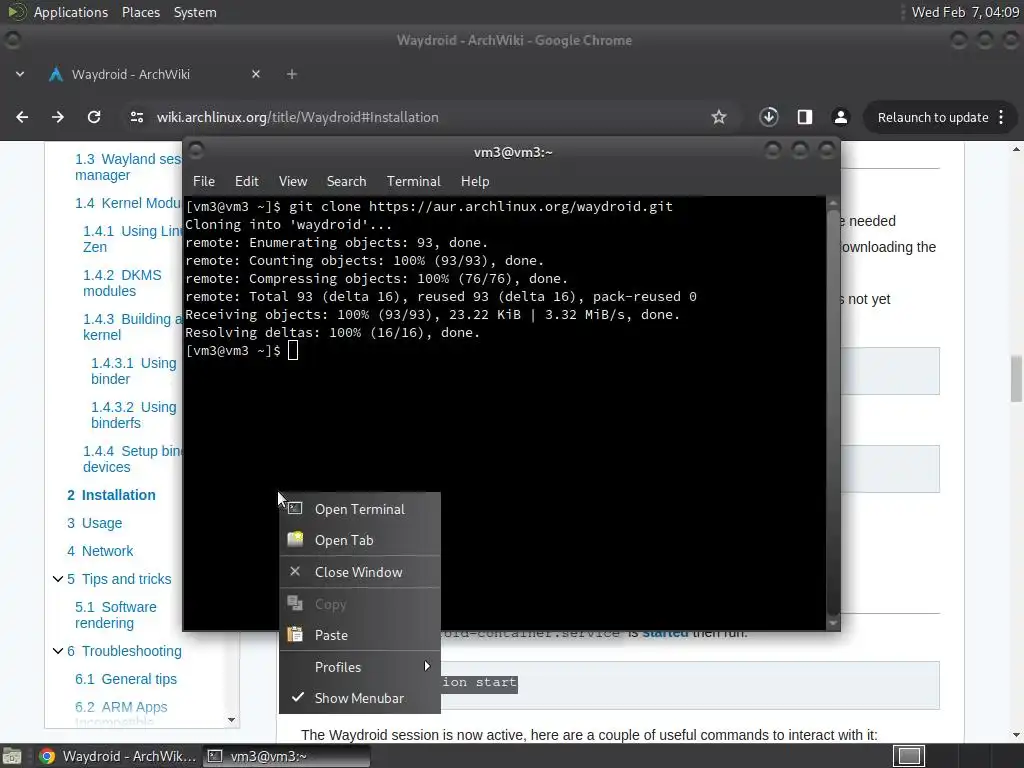Open the Applications menu in top panel

pyautogui.click(x=71, y=12)
